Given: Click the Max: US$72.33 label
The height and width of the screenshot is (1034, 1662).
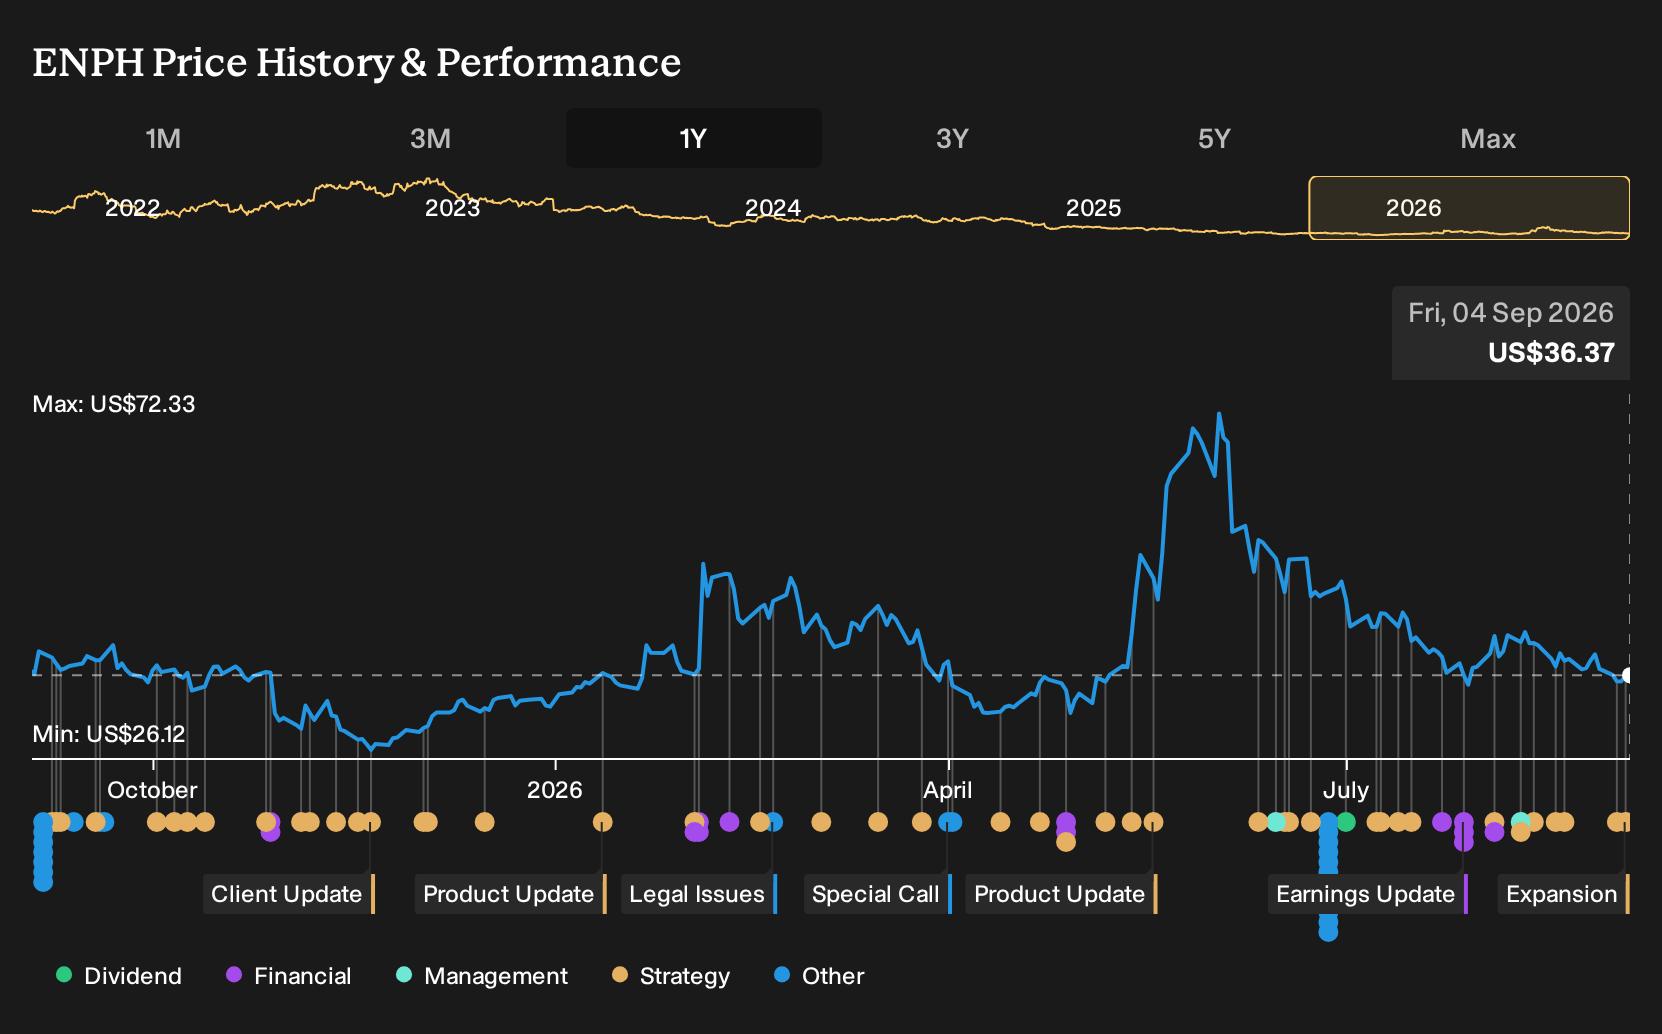Looking at the screenshot, I should point(114,404).
